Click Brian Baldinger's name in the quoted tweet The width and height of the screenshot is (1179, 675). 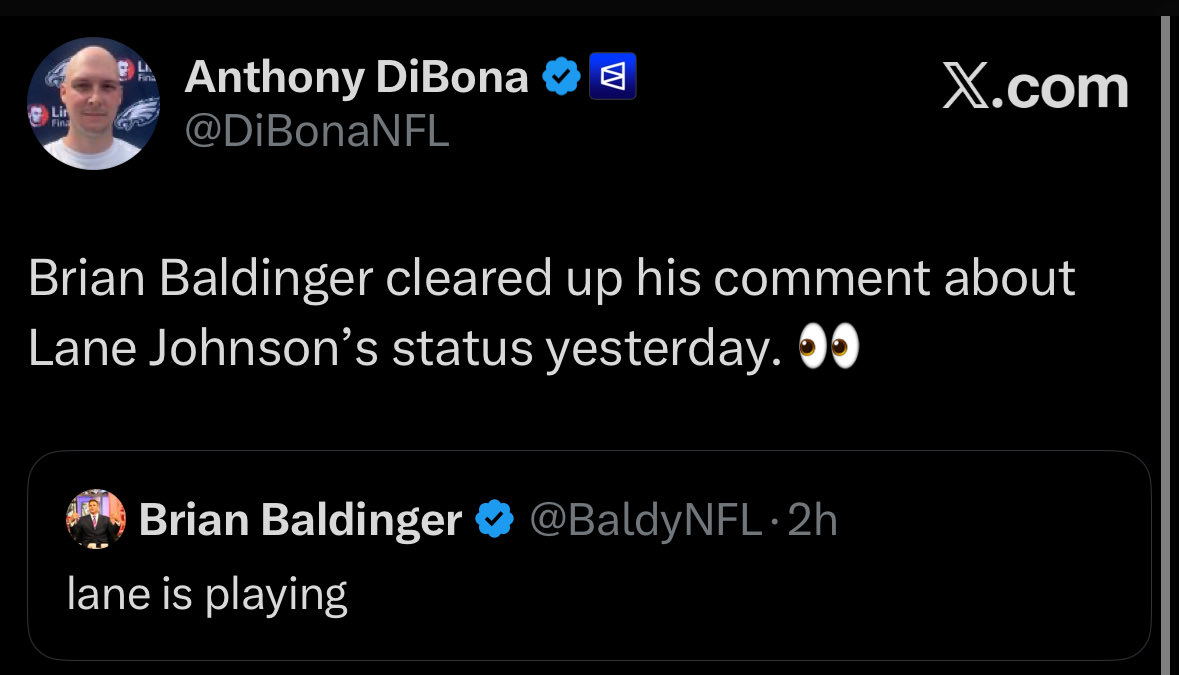click(300, 520)
